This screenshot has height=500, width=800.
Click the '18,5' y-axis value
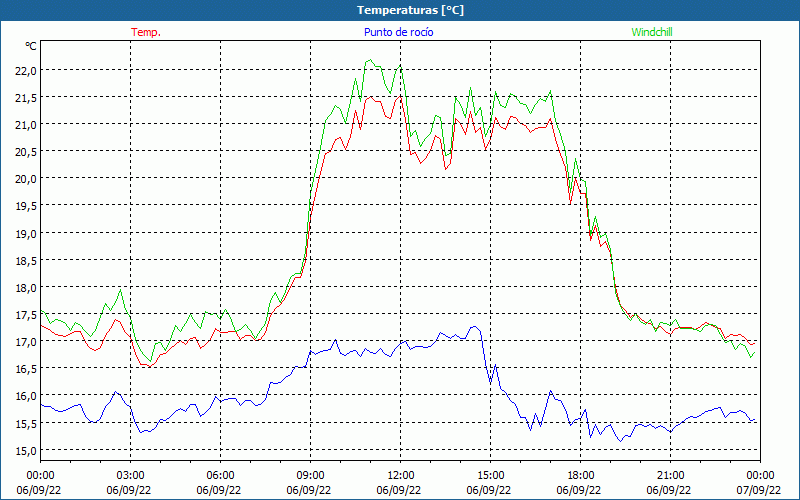click(x=26, y=260)
